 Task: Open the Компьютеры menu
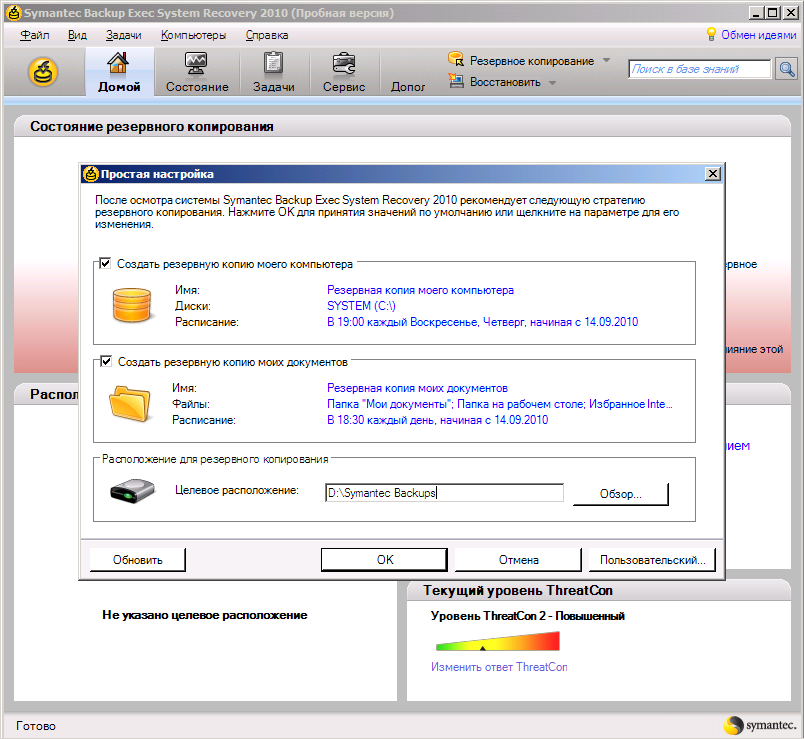(x=193, y=35)
